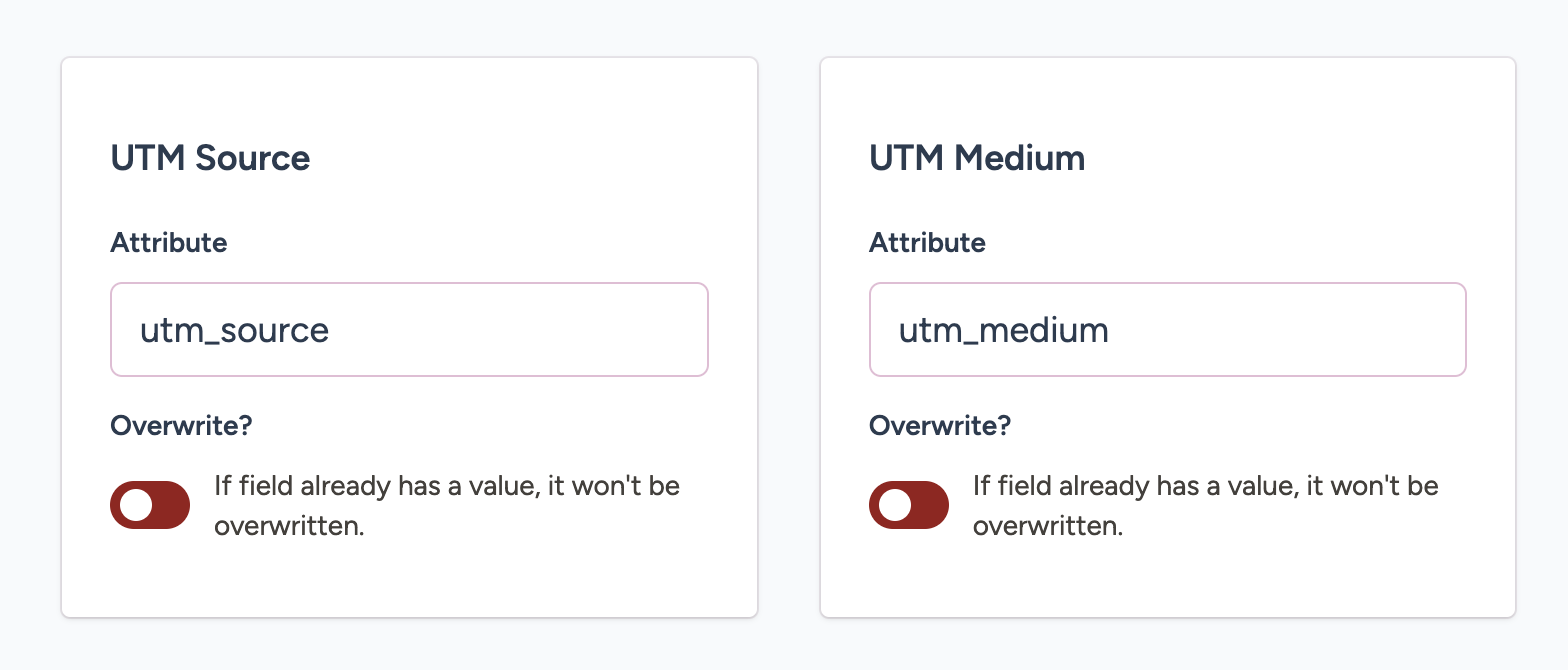Click the utm_source attribute input field
Viewport: 1568px width, 670px height.
[409, 330]
